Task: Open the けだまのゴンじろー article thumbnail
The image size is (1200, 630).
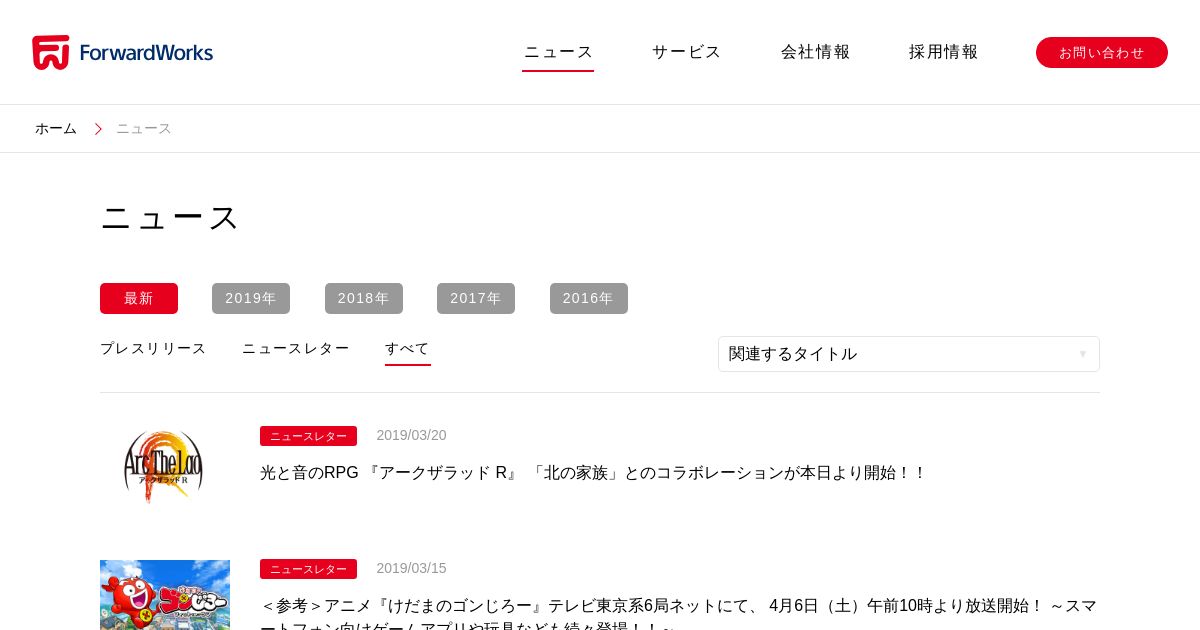Action: 165,595
